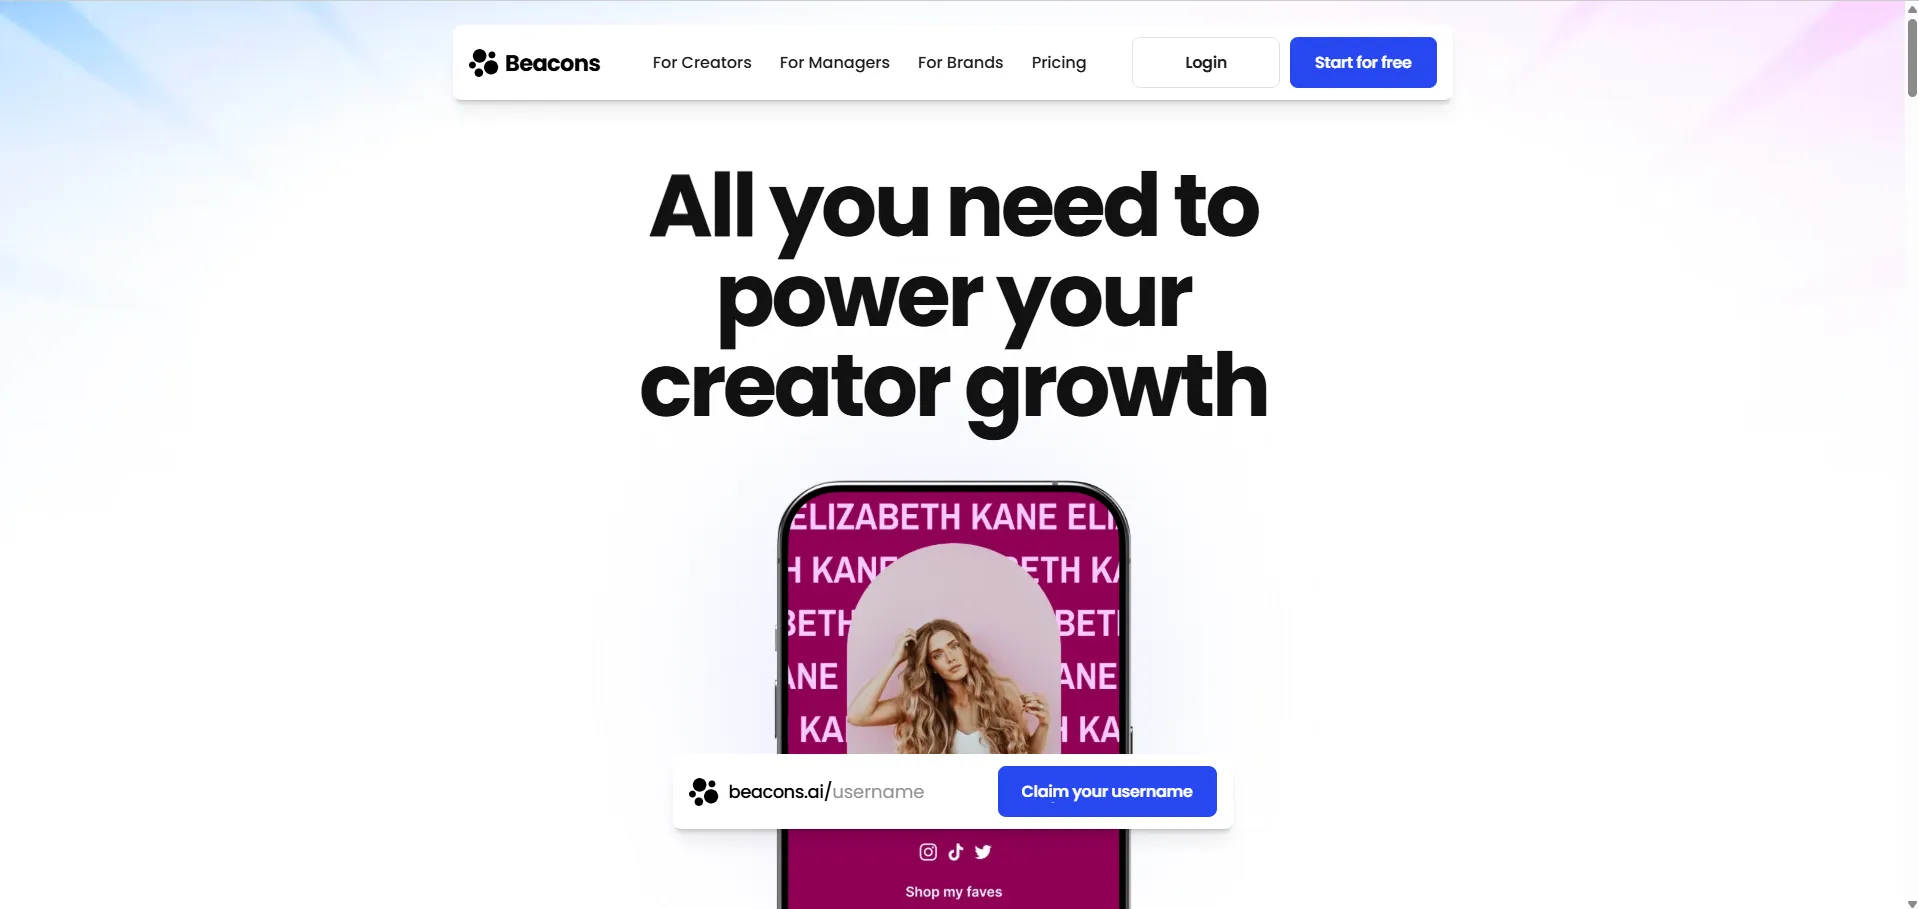Click the scrollbar down arrow
1919x909 pixels.
pos(1912,903)
